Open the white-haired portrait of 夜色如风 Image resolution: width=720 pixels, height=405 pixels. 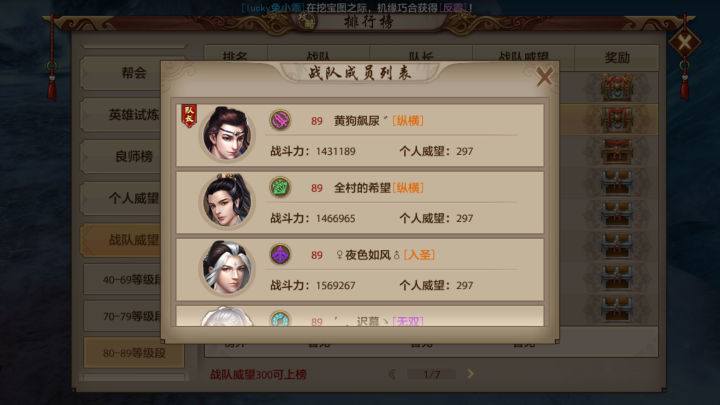(x=227, y=268)
